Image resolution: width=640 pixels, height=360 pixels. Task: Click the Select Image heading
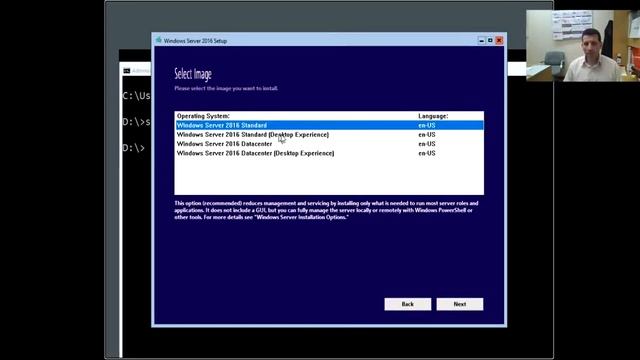tap(193, 74)
